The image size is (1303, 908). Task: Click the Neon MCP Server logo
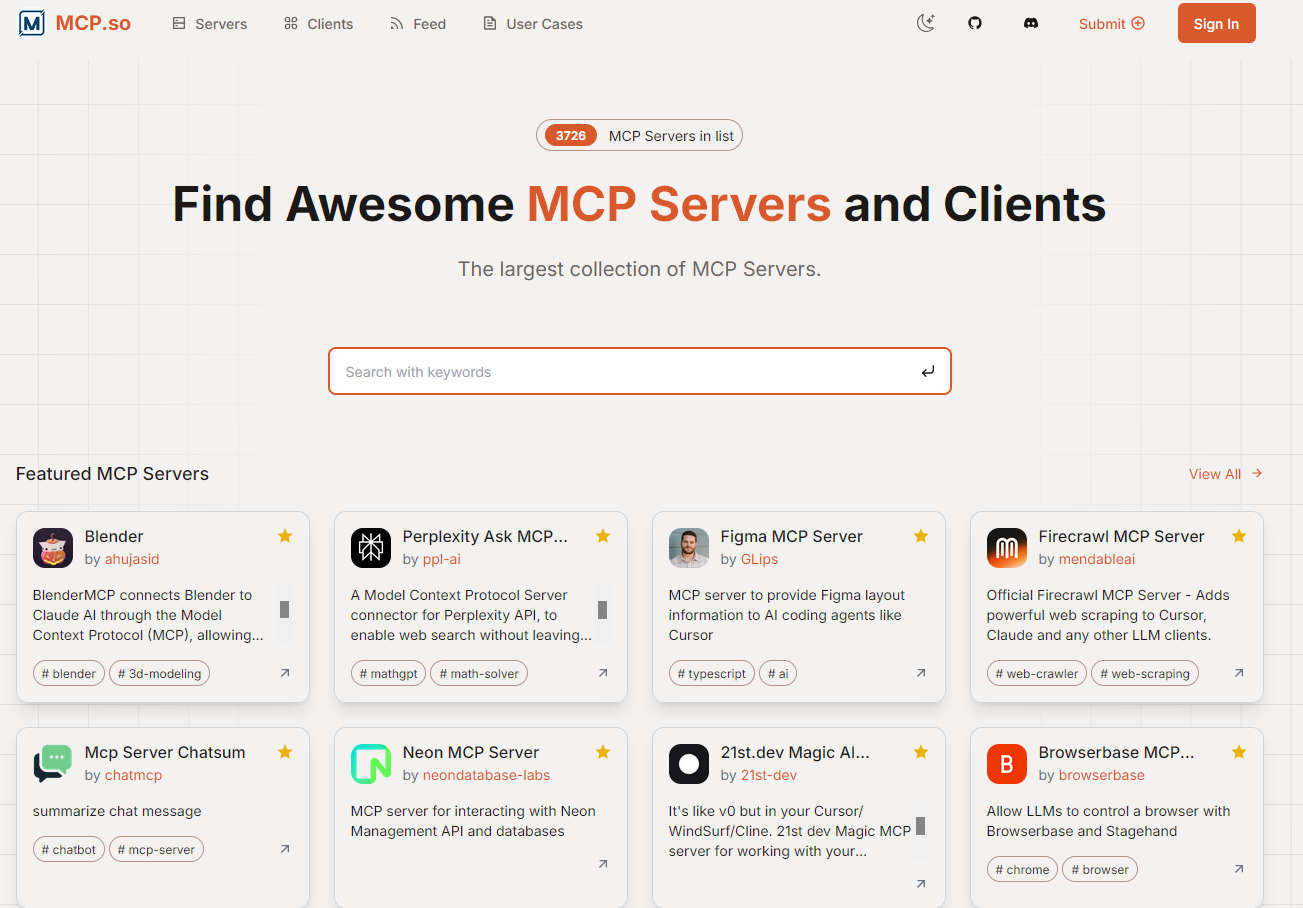click(x=371, y=764)
